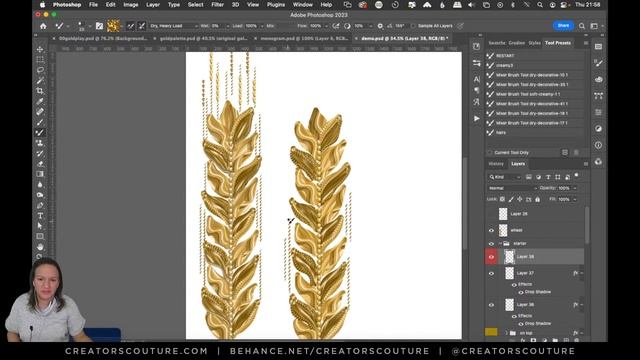Select the RESTART tool preset
The width and height of the screenshot is (640, 360).
coord(535,56)
